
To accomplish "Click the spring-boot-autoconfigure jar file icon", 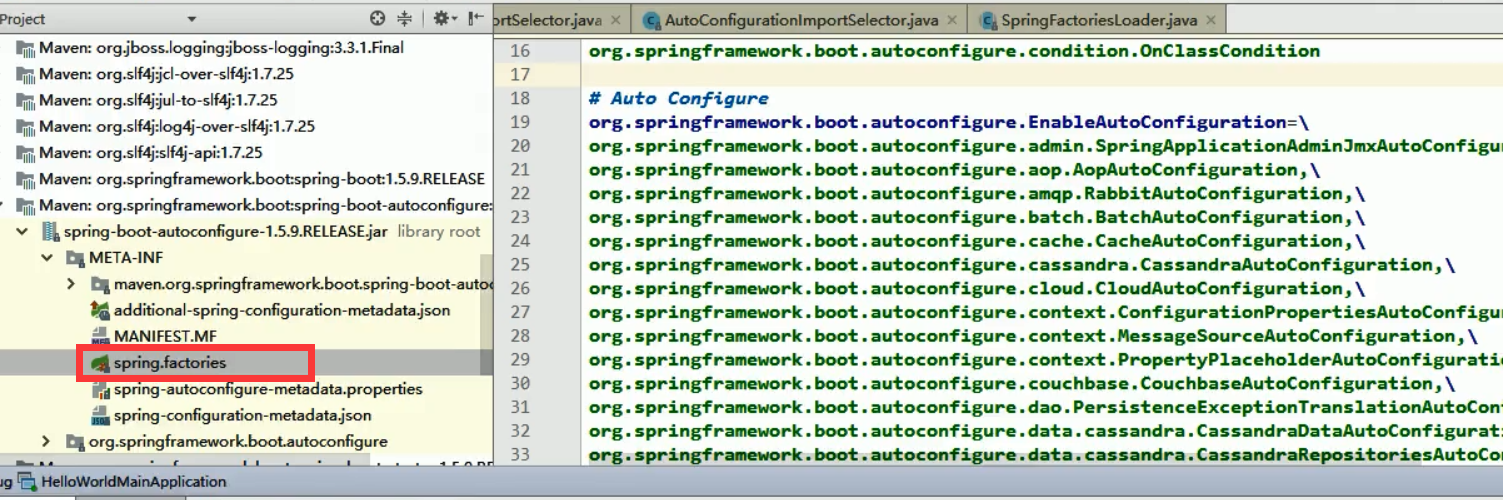I will click(x=50, y=231).
